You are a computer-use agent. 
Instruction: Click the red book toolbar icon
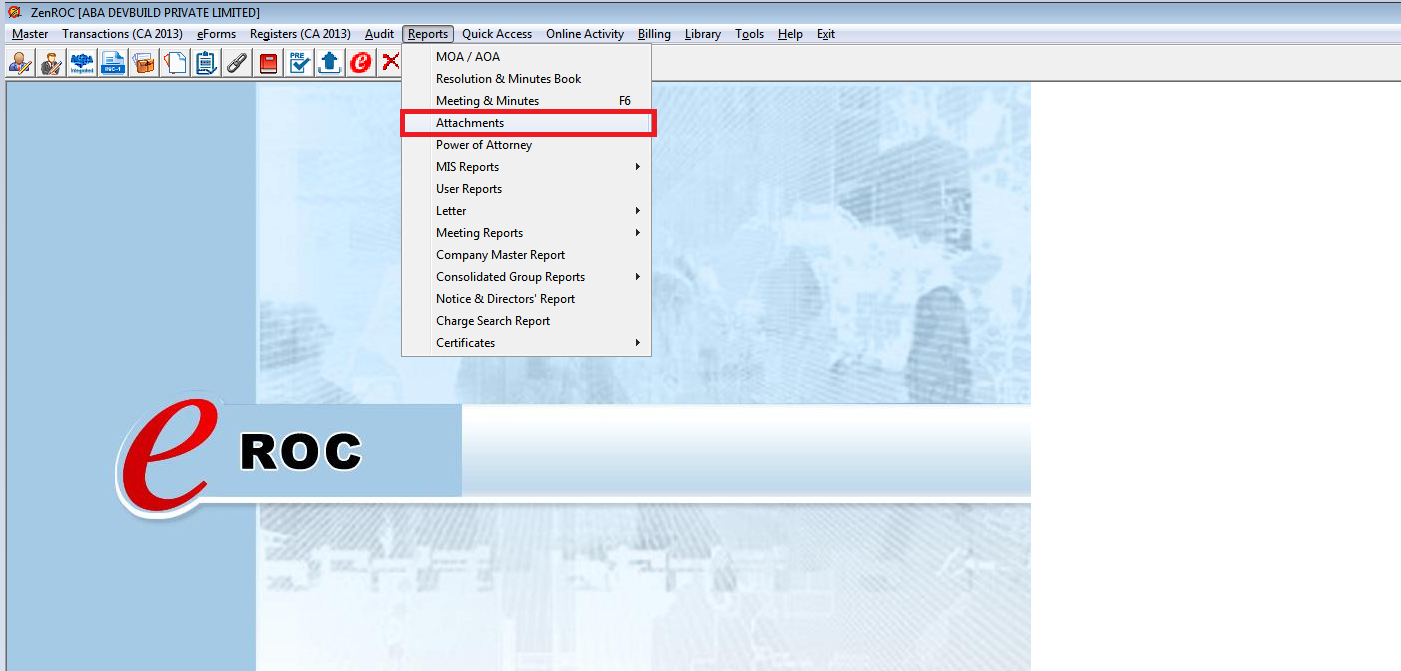tap(268, 63)
